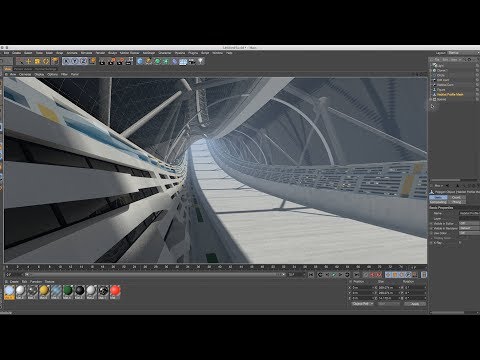Toggle the Z axis lock button
Screen dimensions: 480x360
84,61
